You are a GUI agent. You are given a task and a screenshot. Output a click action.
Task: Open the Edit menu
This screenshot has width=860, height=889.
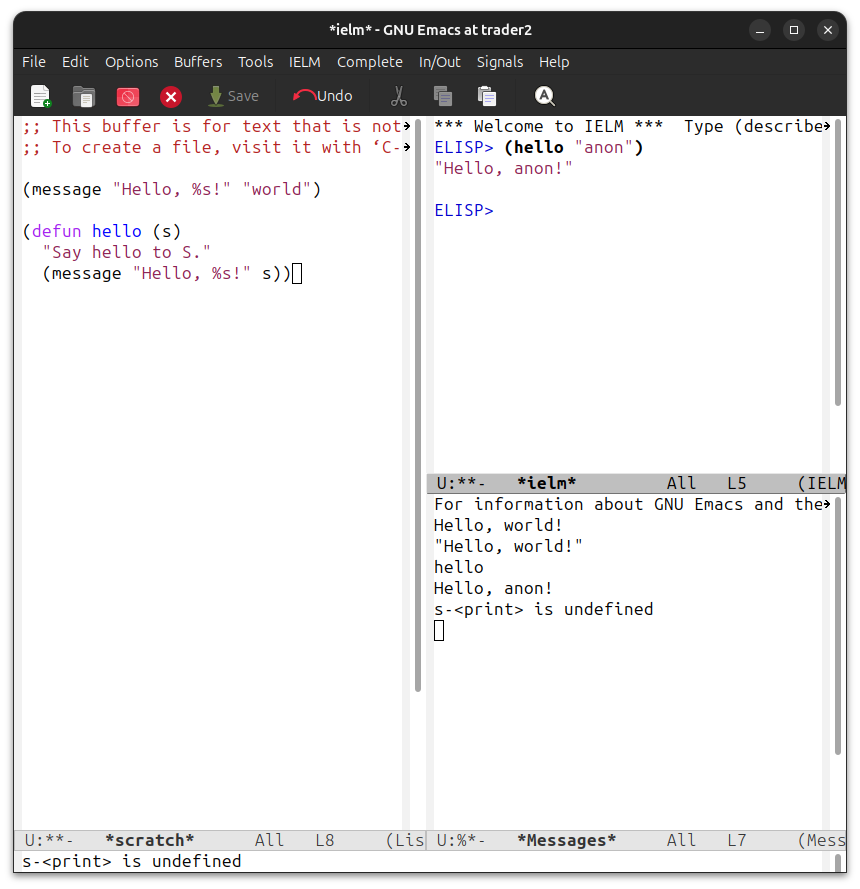click(75, 62)
